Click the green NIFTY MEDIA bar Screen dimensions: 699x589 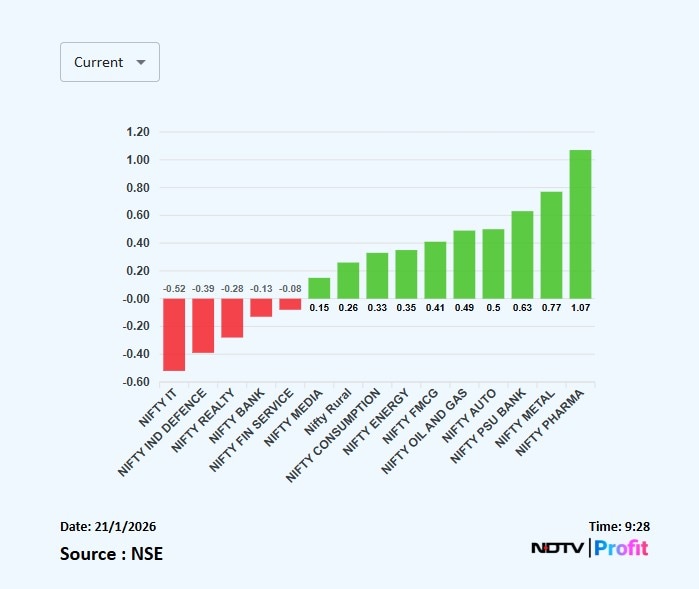click(x=319, y=288)
